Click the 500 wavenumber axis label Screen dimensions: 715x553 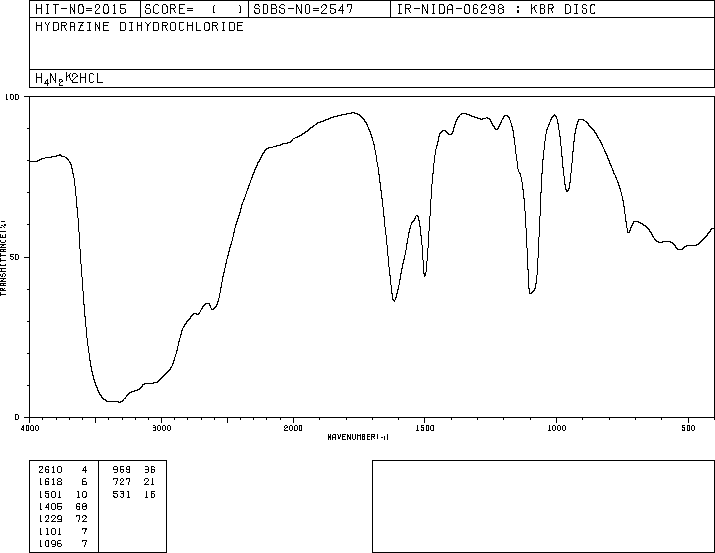tap(688, 428)
